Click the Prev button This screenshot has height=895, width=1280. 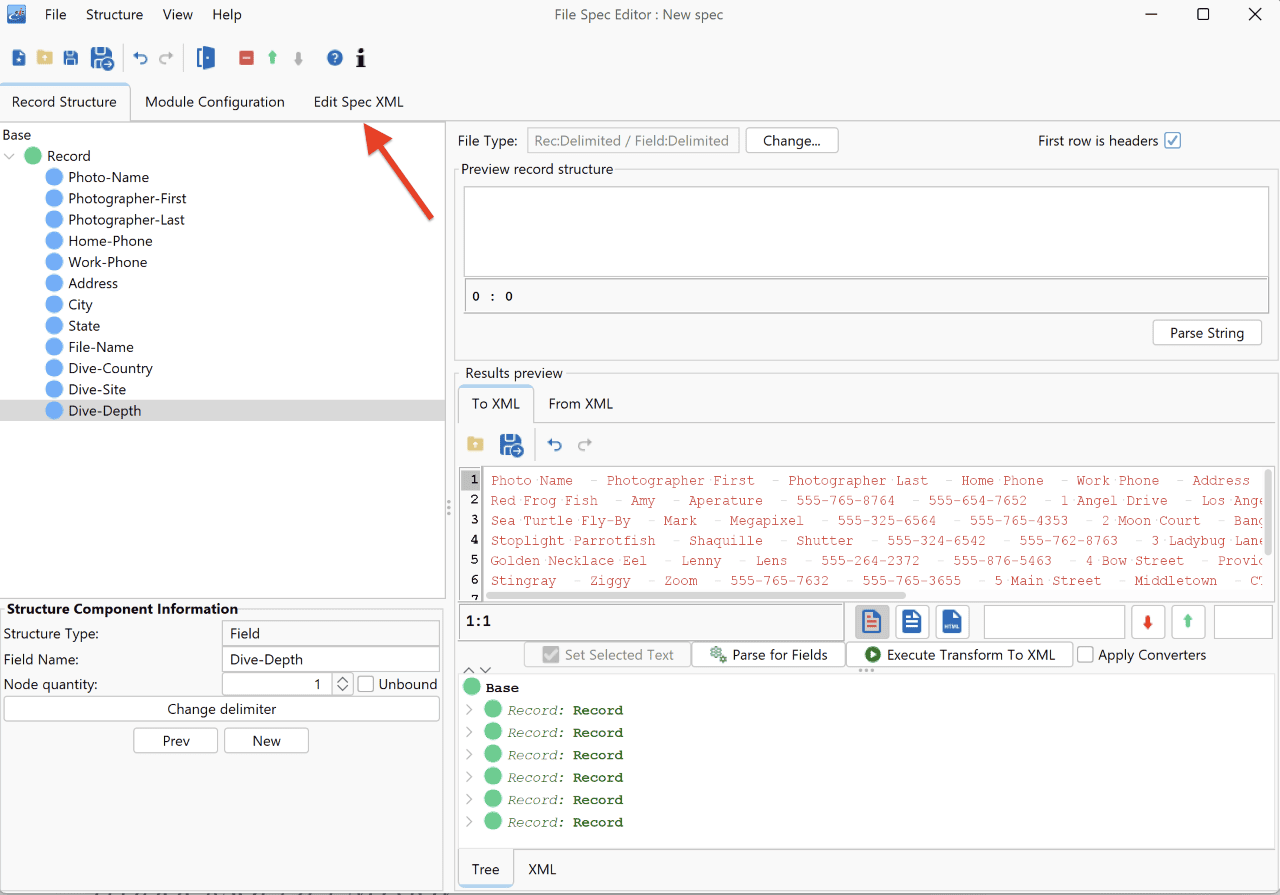click(176, 741)
